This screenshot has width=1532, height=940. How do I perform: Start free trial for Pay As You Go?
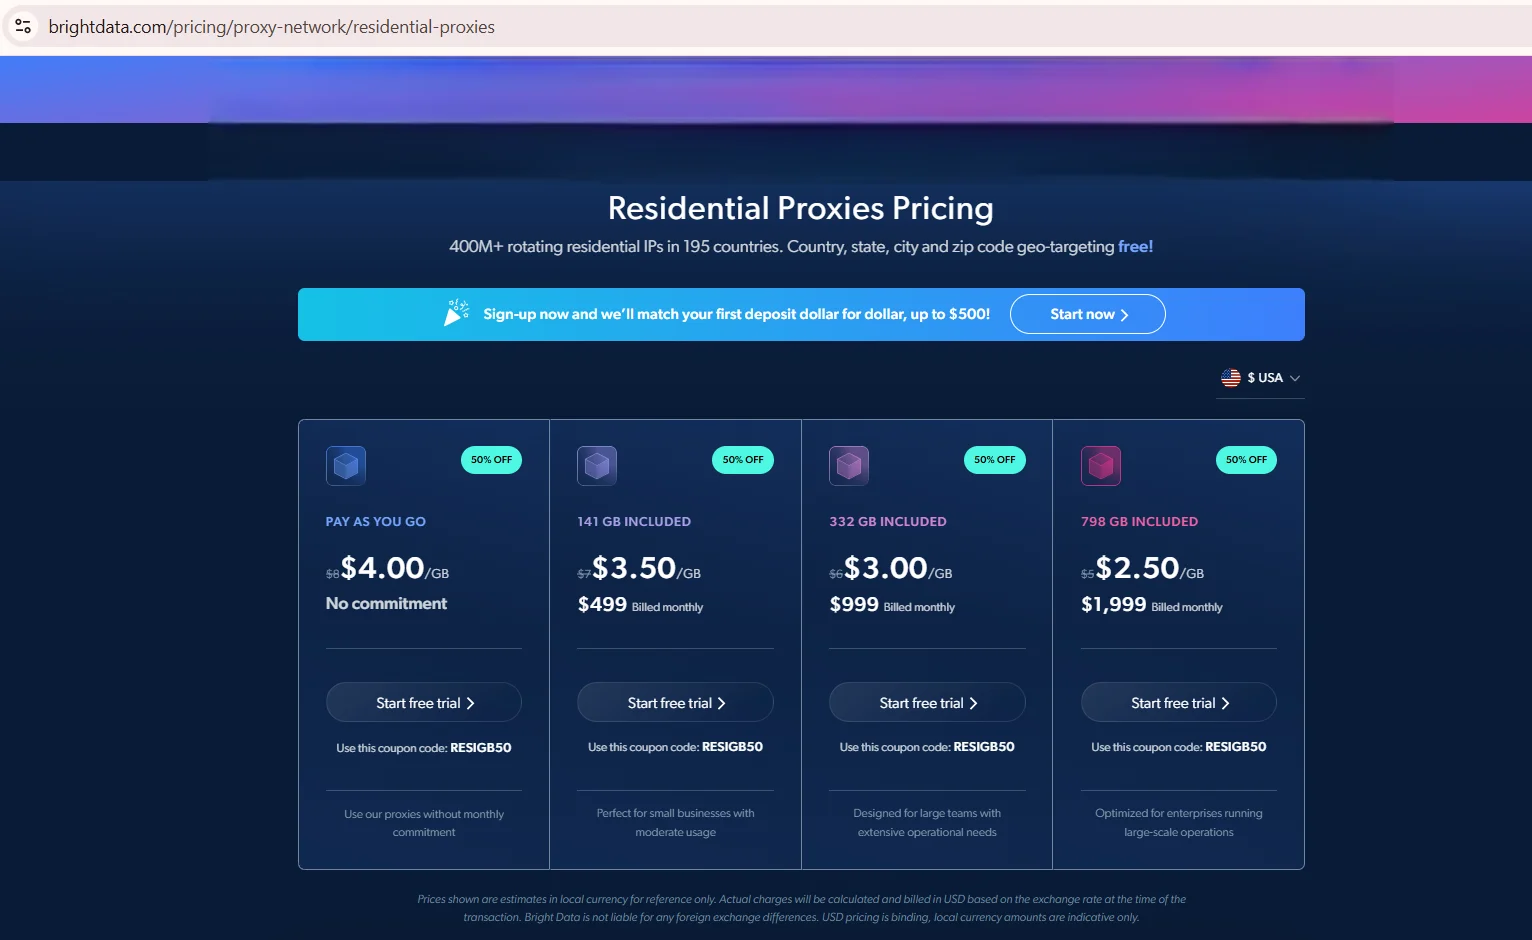[x=424, y=703]
